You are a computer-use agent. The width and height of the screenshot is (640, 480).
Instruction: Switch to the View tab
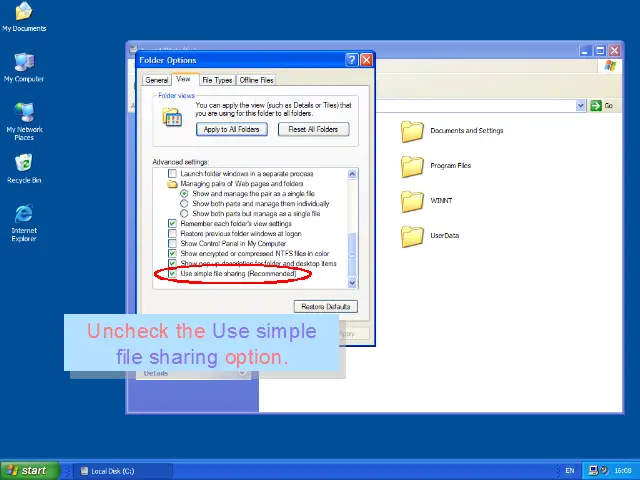(x=184, y=79)
